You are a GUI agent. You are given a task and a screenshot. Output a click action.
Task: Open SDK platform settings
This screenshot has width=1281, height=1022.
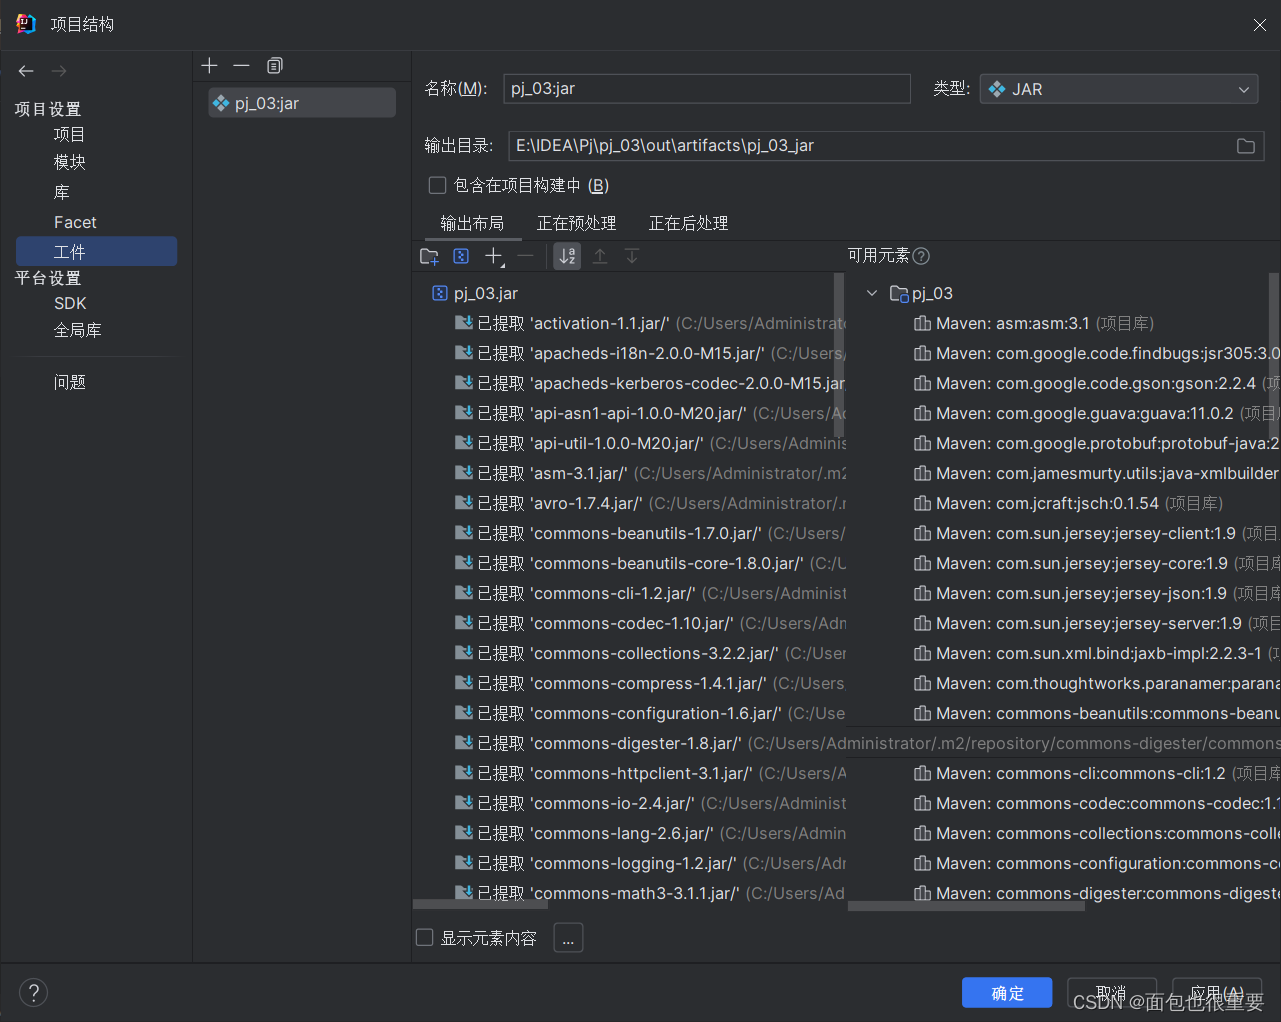point(70,303)
